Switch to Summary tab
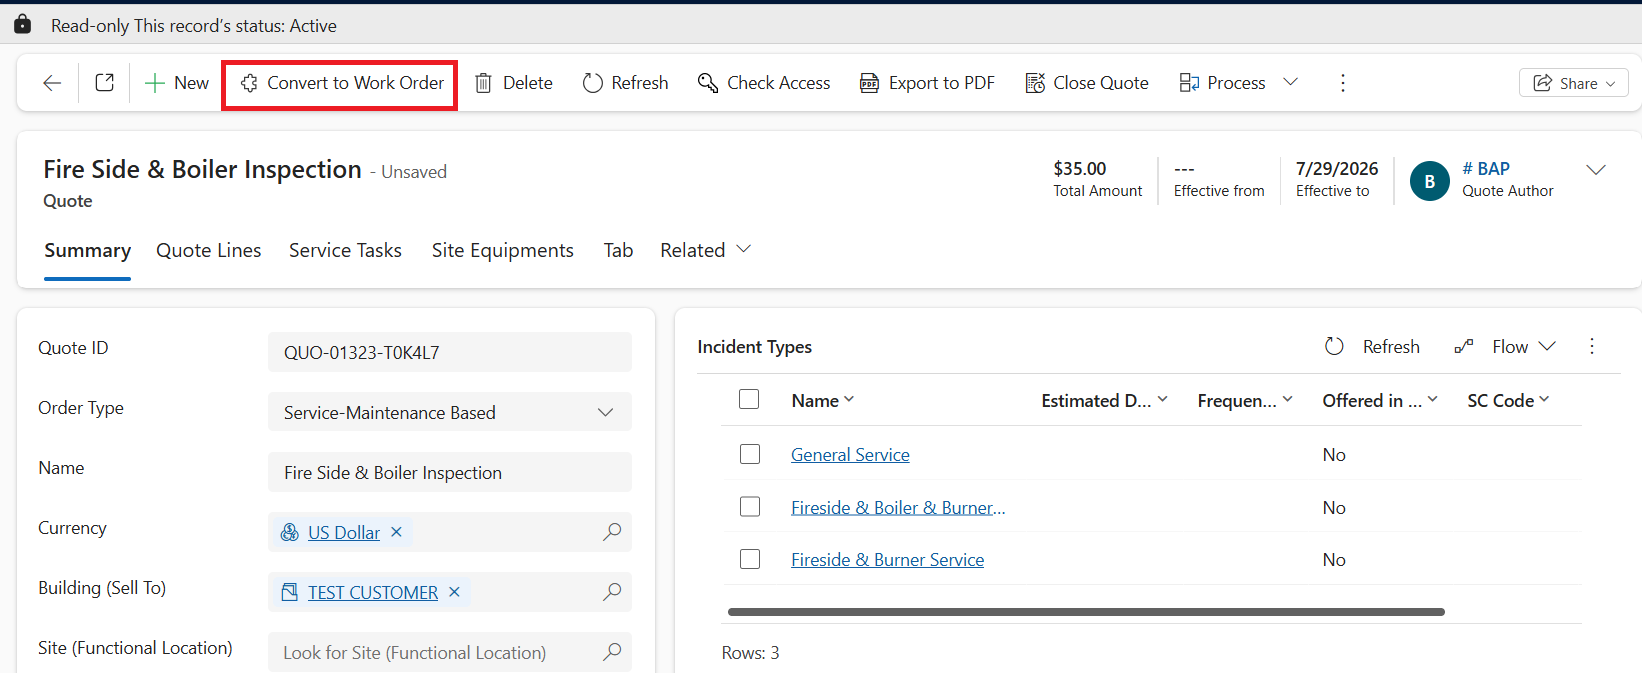 point(87,251)
